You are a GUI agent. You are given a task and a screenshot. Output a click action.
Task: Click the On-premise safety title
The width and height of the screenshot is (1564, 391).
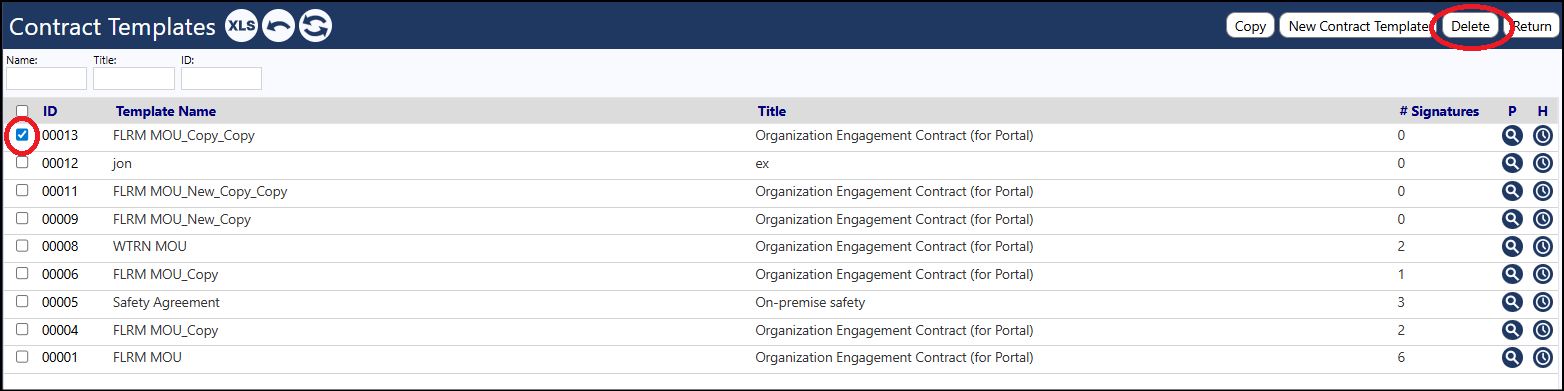tap(810, 302)
